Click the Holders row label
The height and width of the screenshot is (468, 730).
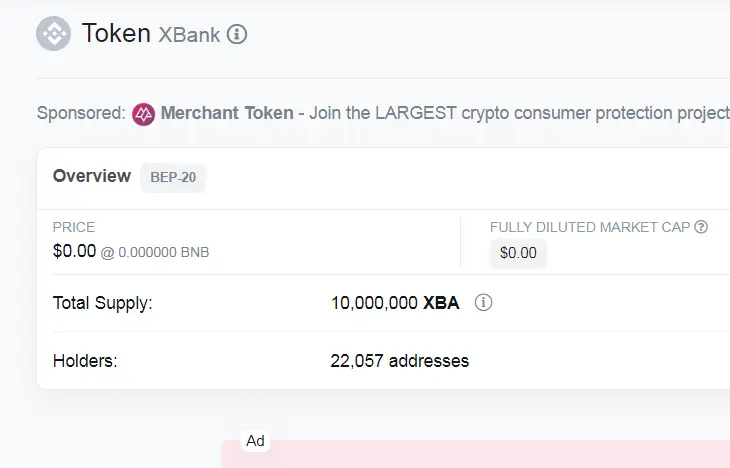(85, 361)
